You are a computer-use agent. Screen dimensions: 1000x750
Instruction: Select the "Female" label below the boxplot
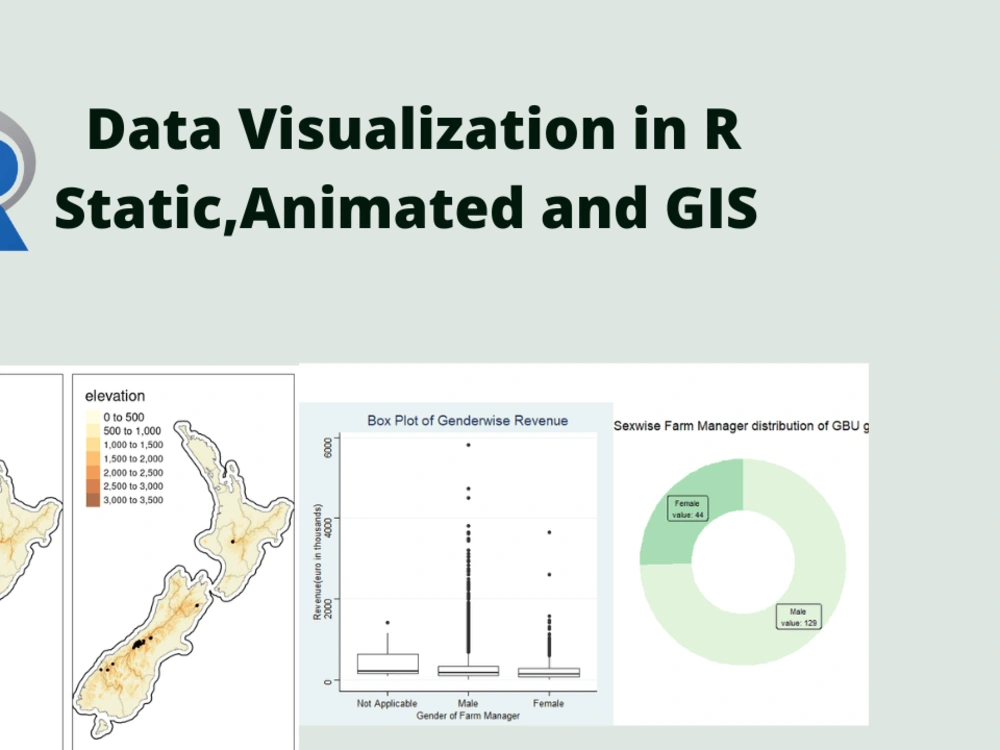tap(548, 703)
